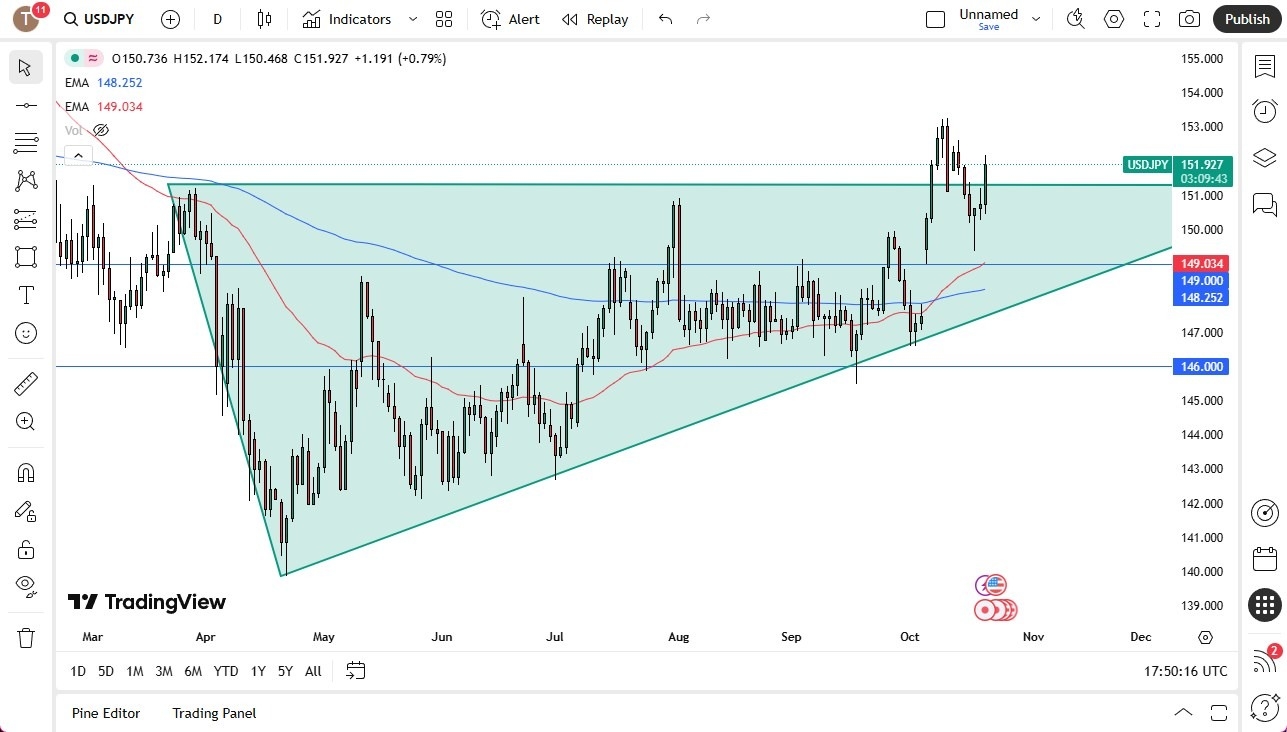Select the 1Y timeframe range
Screen dimensions: 1287x732
tap(257, 671)
